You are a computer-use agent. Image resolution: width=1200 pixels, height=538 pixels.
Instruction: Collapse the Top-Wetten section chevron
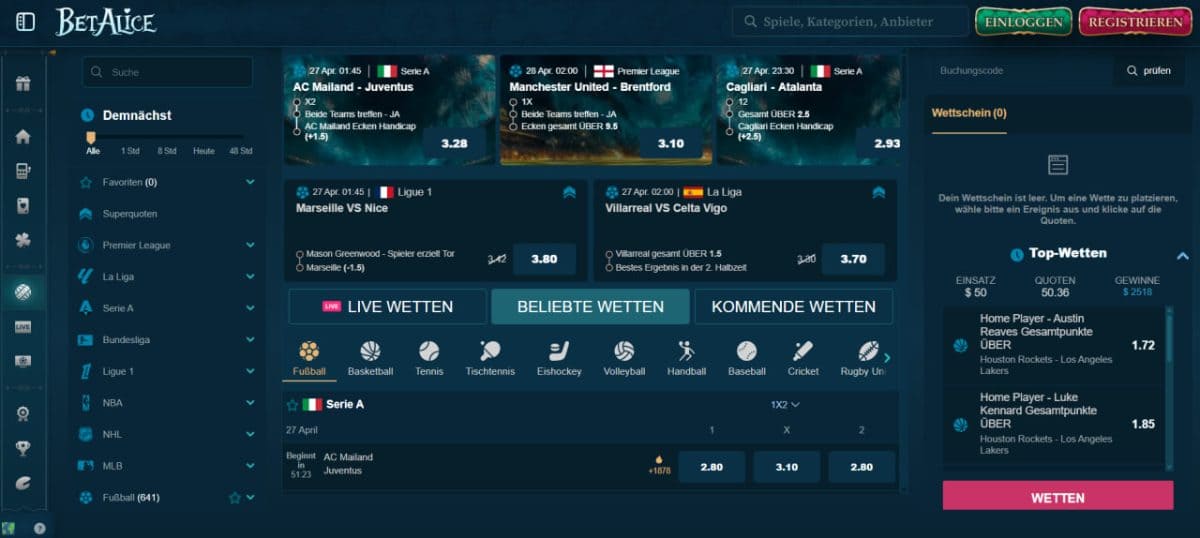click(1182, 255)
